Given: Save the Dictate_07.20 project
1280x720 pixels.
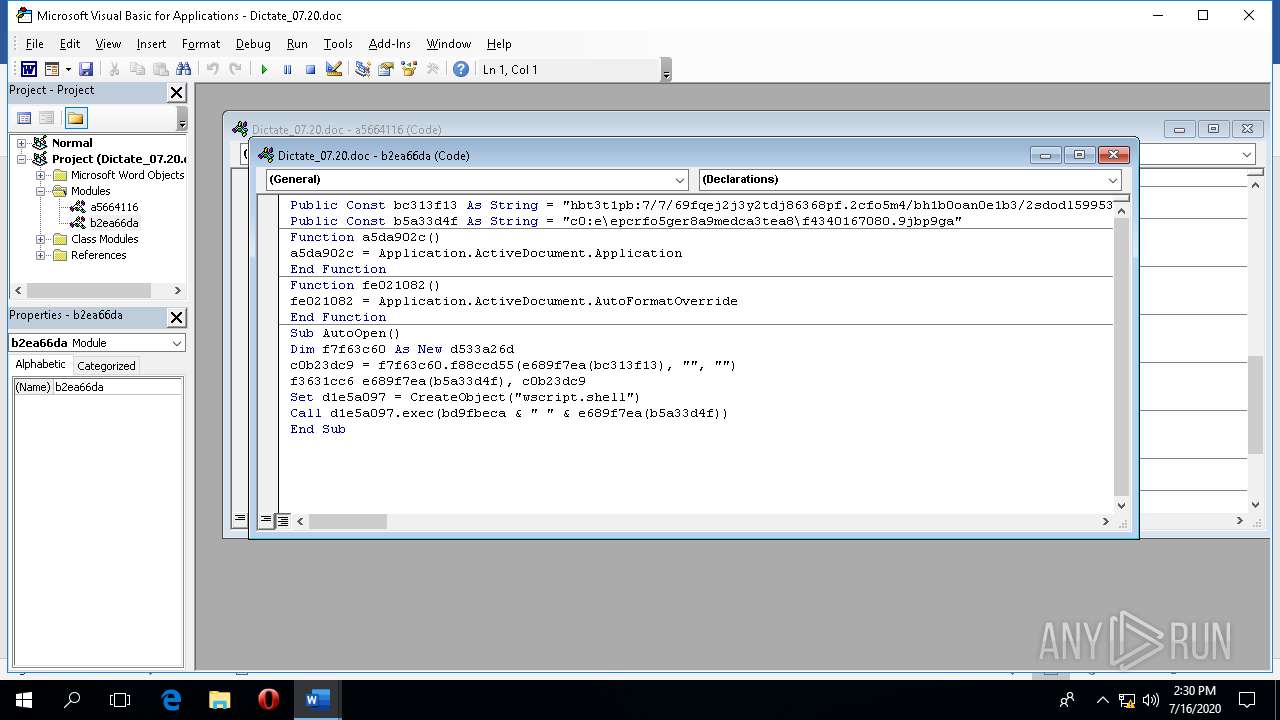Looking at the screenshot, I should pos(86,69).
